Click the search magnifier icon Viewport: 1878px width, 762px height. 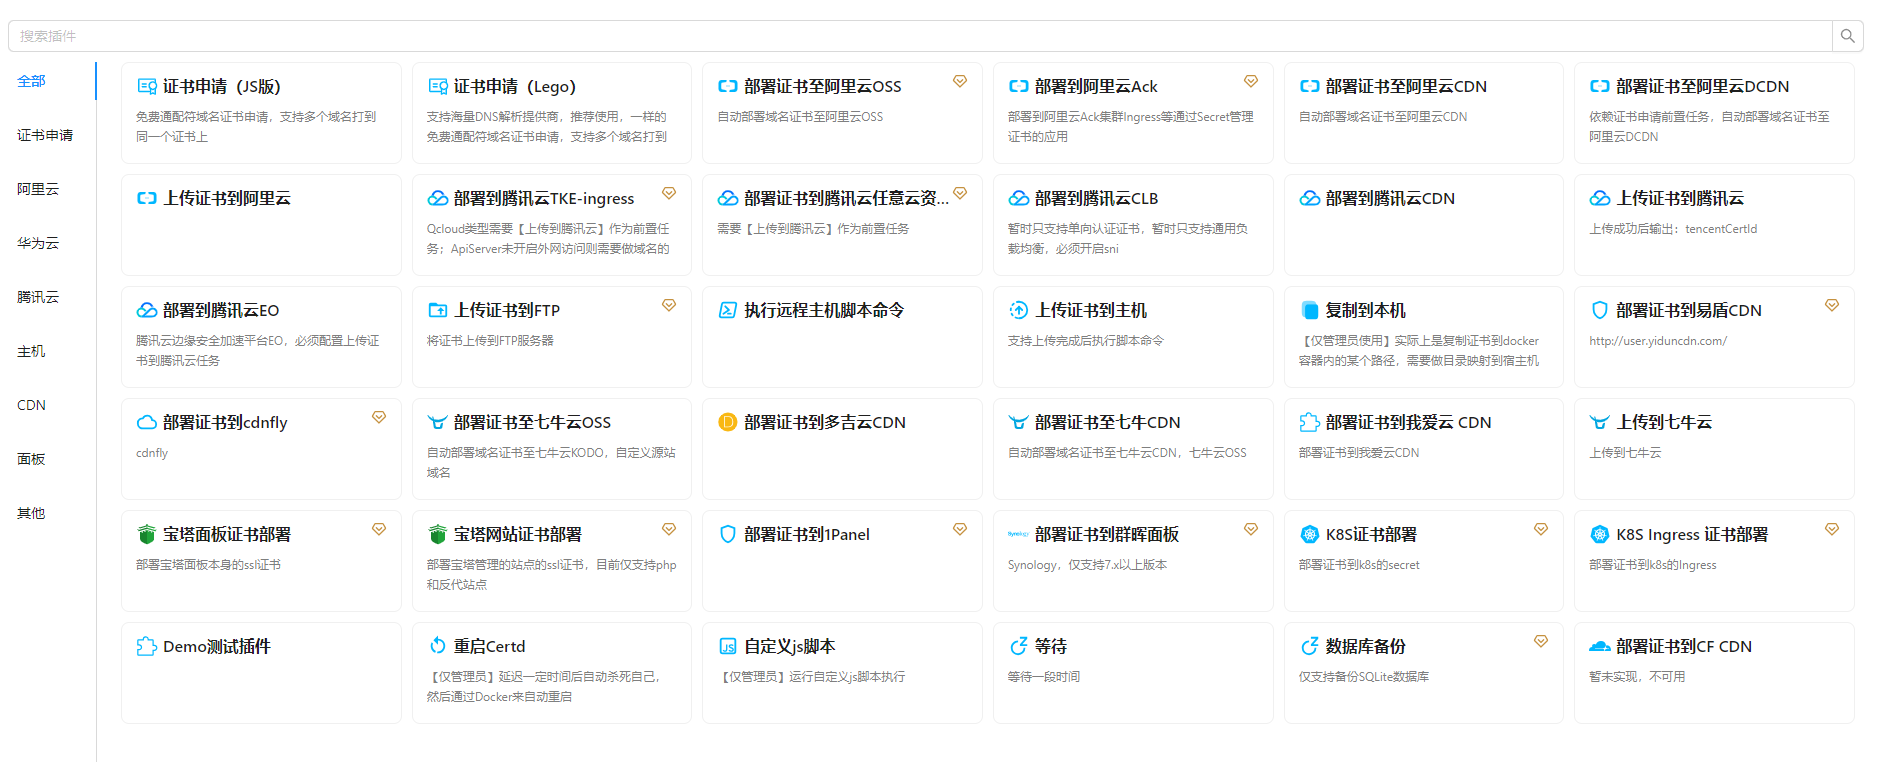pyautogui.click(x=1847, y=36)
